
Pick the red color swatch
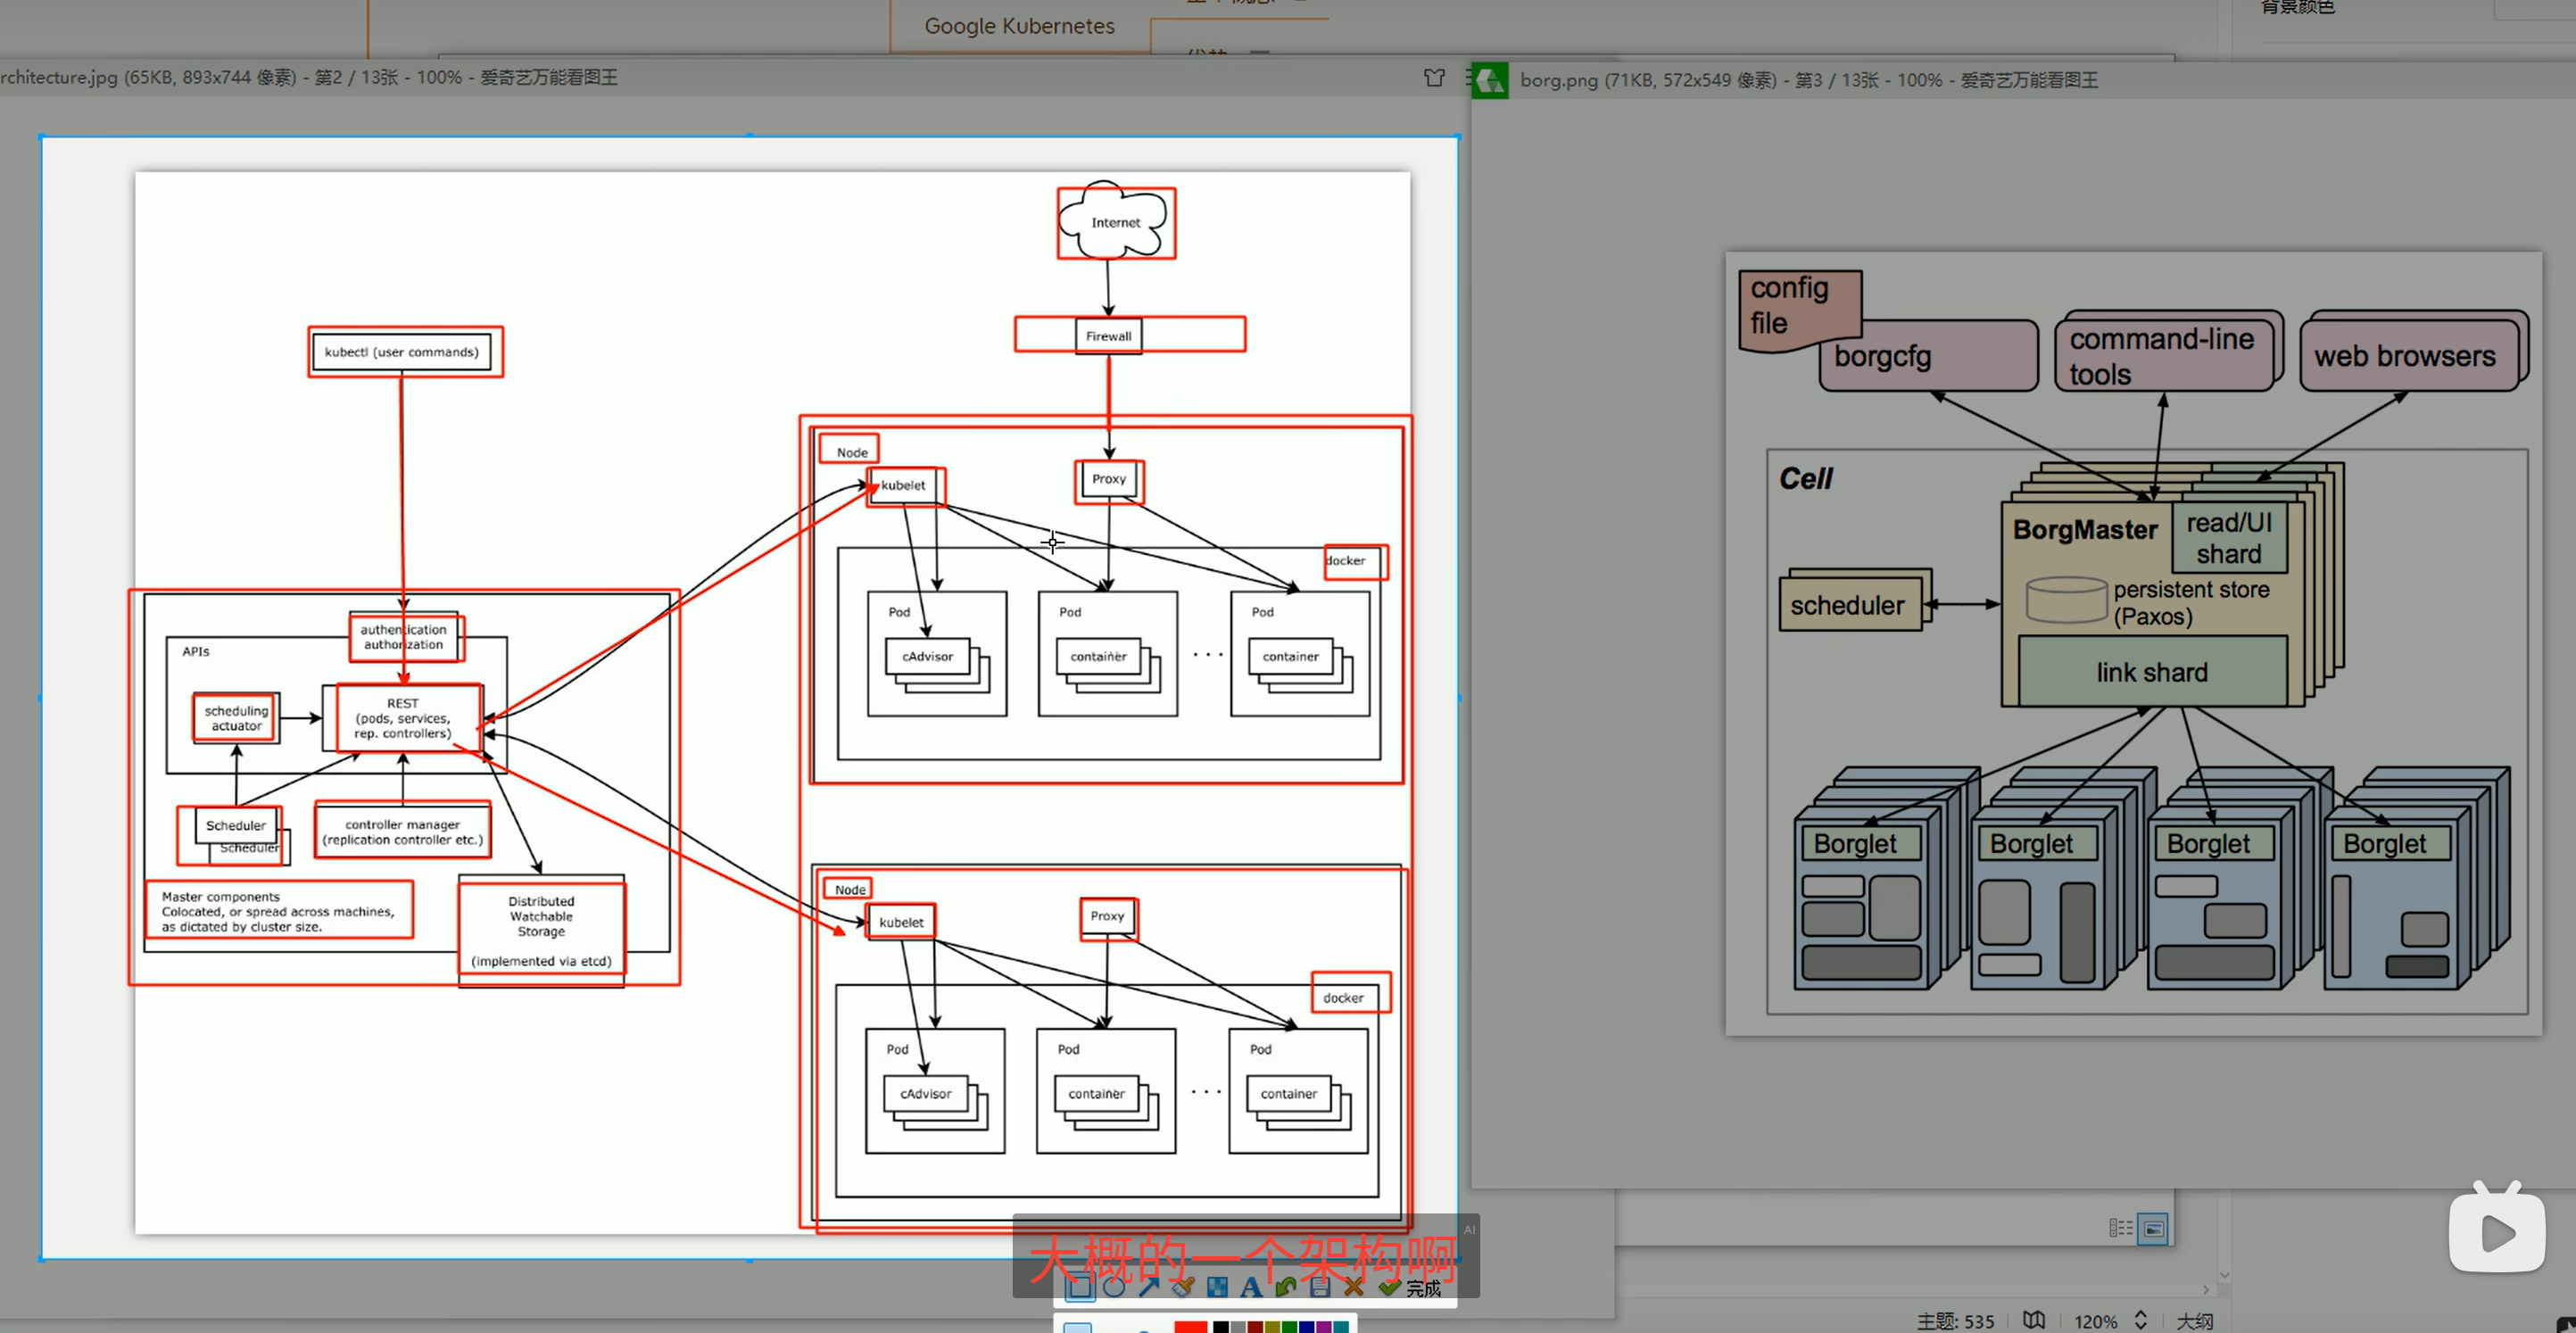[x=1190, y=1327]
